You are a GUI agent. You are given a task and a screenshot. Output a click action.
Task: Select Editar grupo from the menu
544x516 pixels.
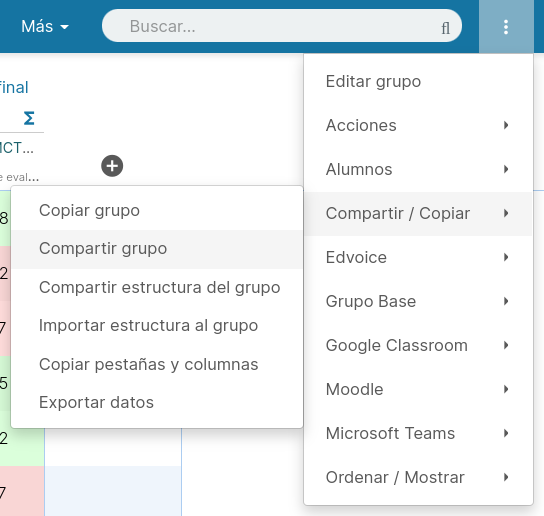coord(418,82)
